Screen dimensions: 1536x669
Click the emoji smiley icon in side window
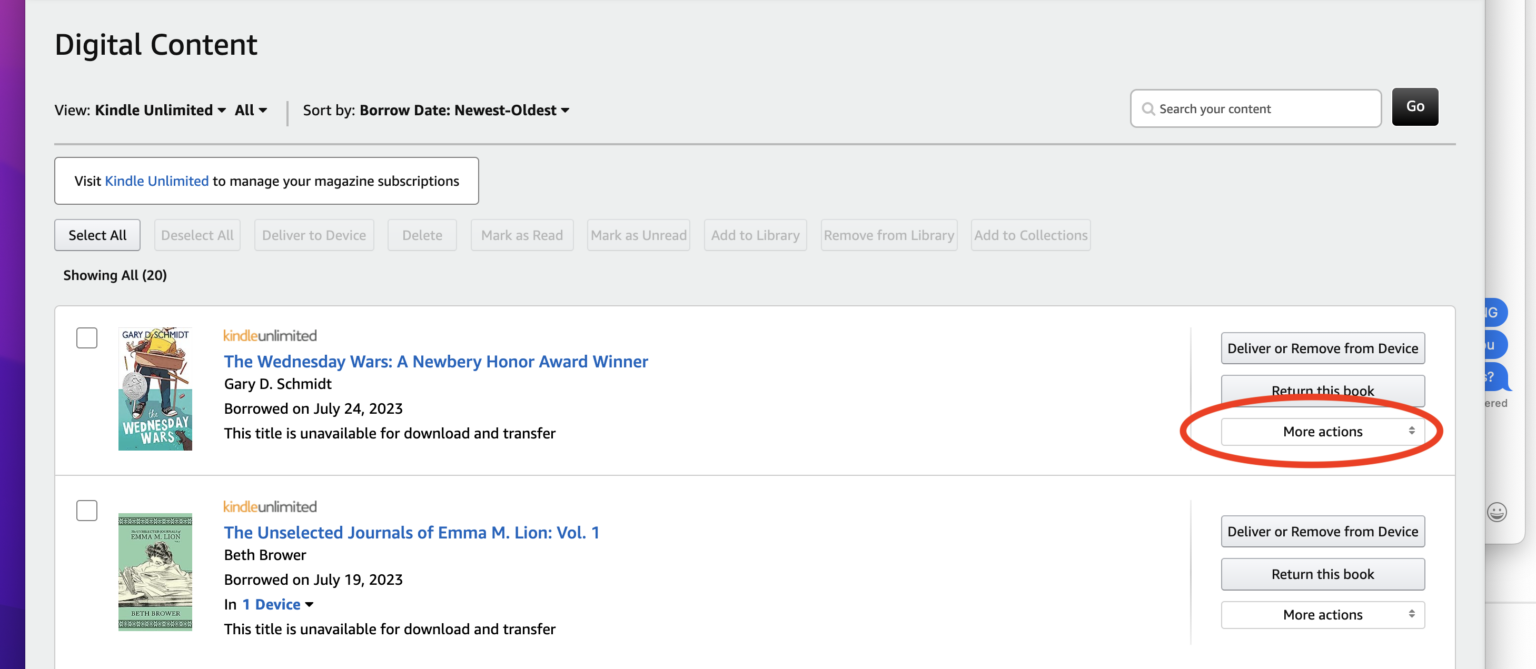1496,512
